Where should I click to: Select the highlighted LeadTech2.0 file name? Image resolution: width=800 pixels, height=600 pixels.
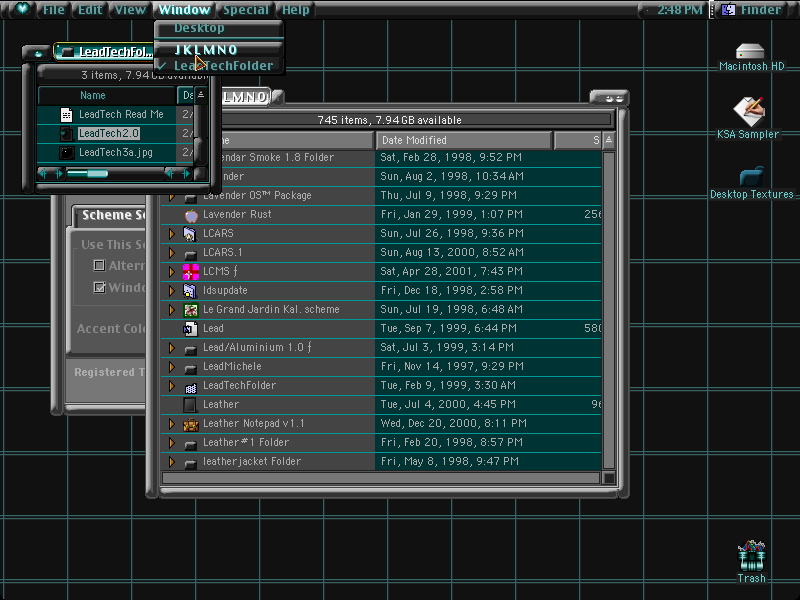[x=109, y=134]
